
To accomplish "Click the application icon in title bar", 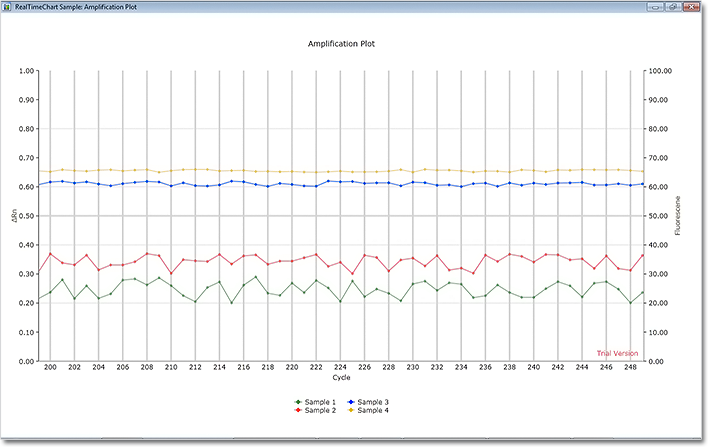I will (8, 7).
